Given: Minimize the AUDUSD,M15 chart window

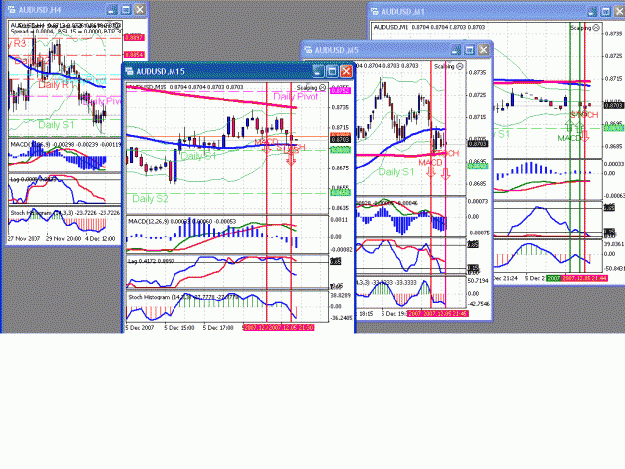Looking at the screenshot, I should [x=318, y=71].
